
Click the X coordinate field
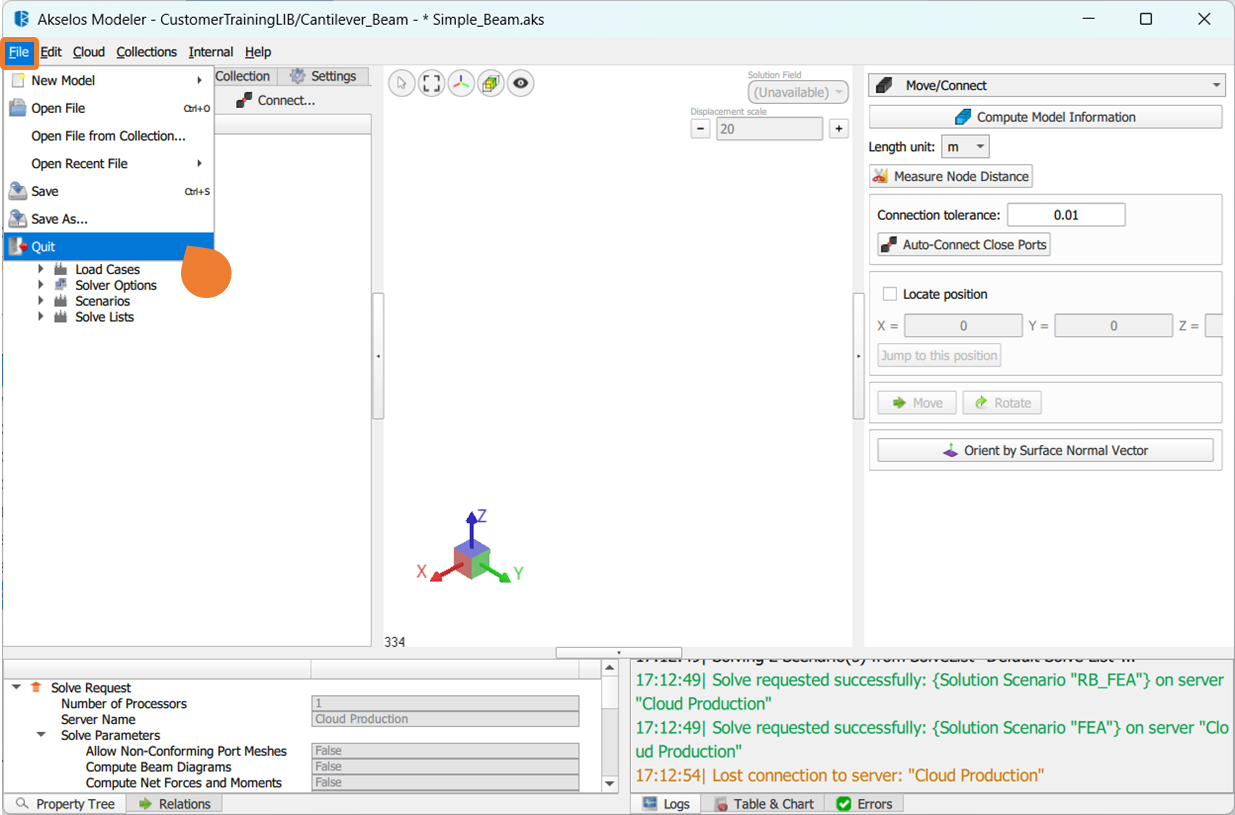(x=963, y=326)
